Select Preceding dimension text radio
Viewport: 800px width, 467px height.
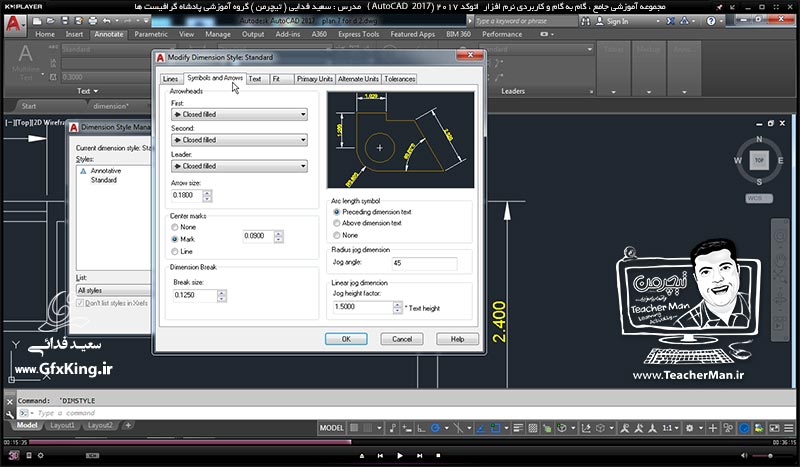click(x=336, y=212)
